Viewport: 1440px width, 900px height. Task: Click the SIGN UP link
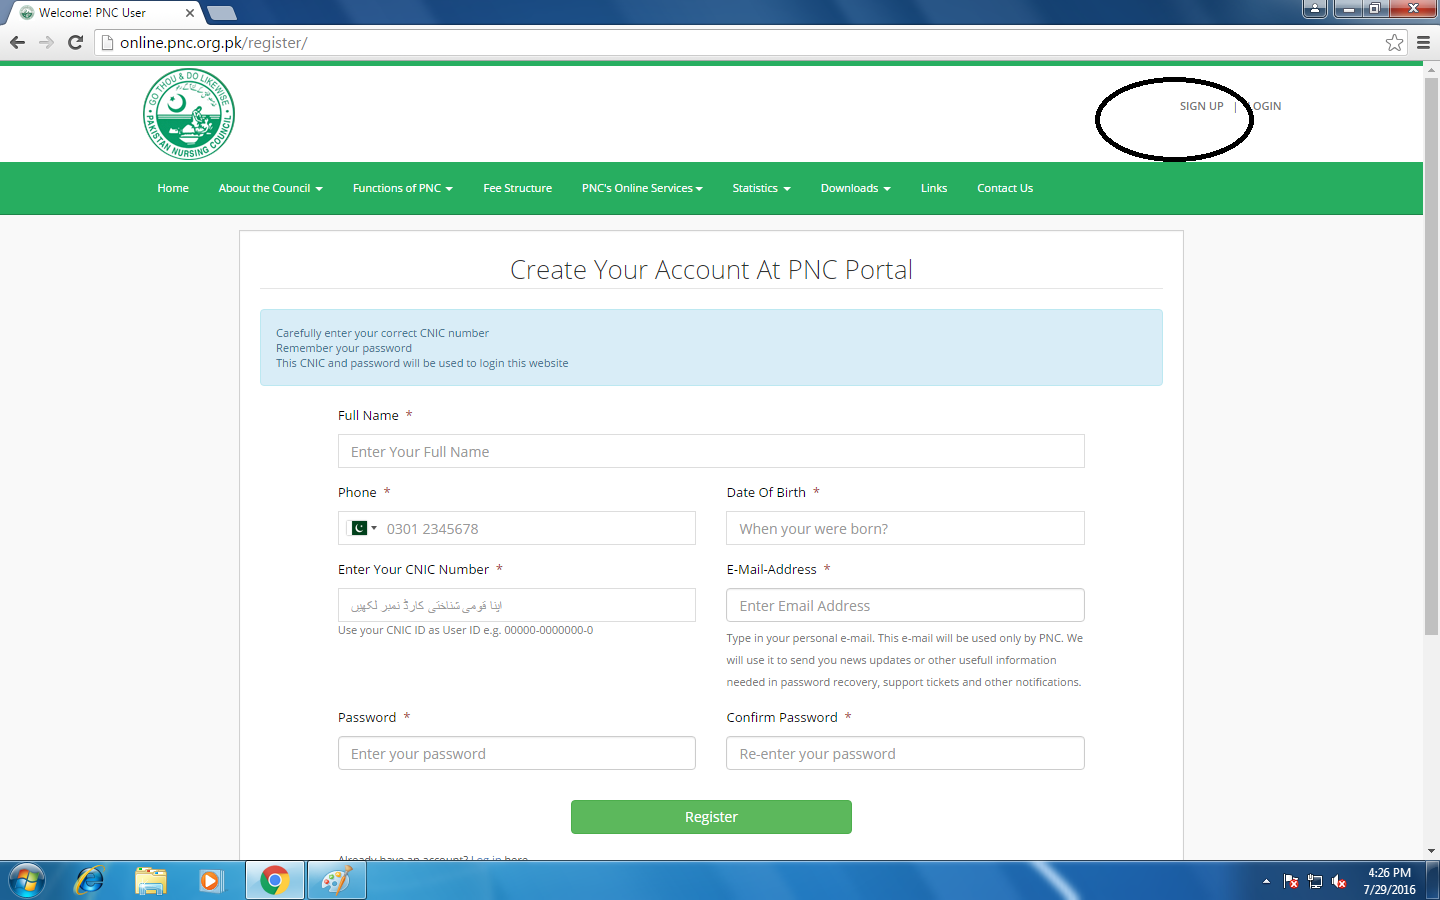pos(1201,106)
